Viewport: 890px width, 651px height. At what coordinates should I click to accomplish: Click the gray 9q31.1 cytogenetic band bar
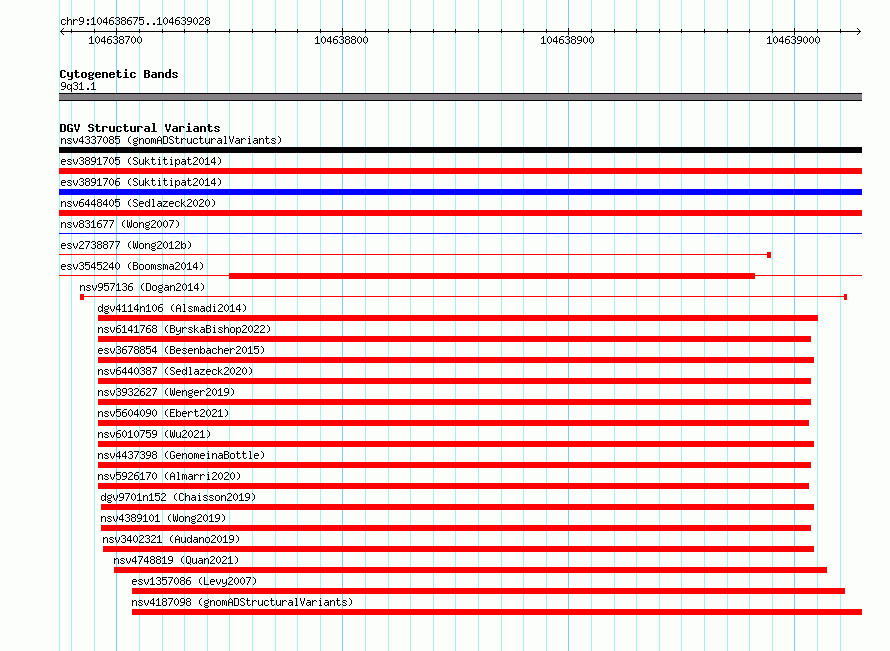[460, 97]
